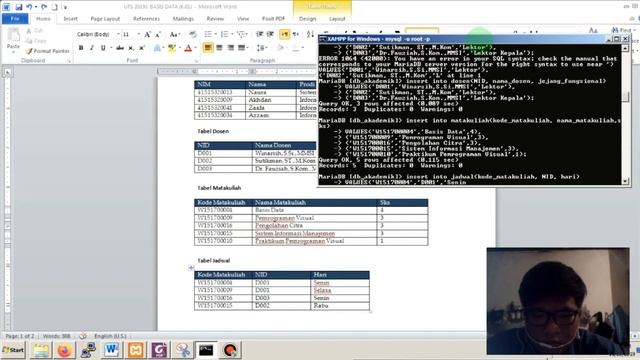Click the Bullets list icon

tap(208, 34)
